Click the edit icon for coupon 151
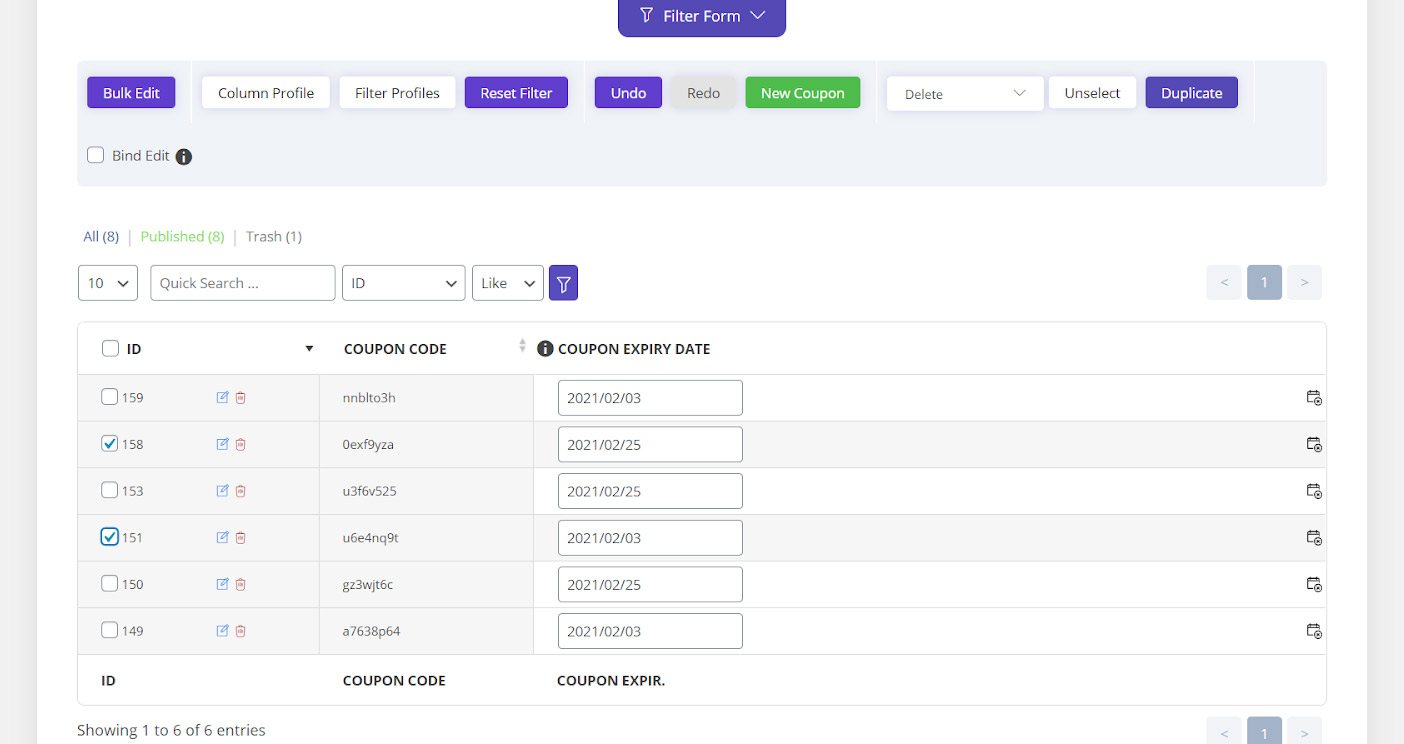1404x744 pixels. (222, 537)
